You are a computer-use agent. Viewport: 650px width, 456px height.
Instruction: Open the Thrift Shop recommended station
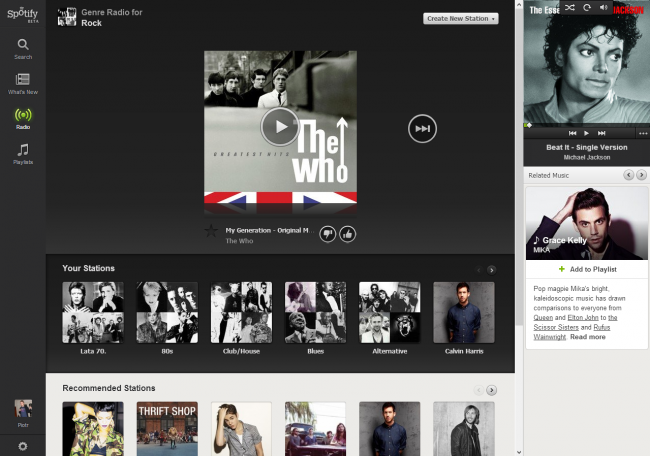click(167, 429)
